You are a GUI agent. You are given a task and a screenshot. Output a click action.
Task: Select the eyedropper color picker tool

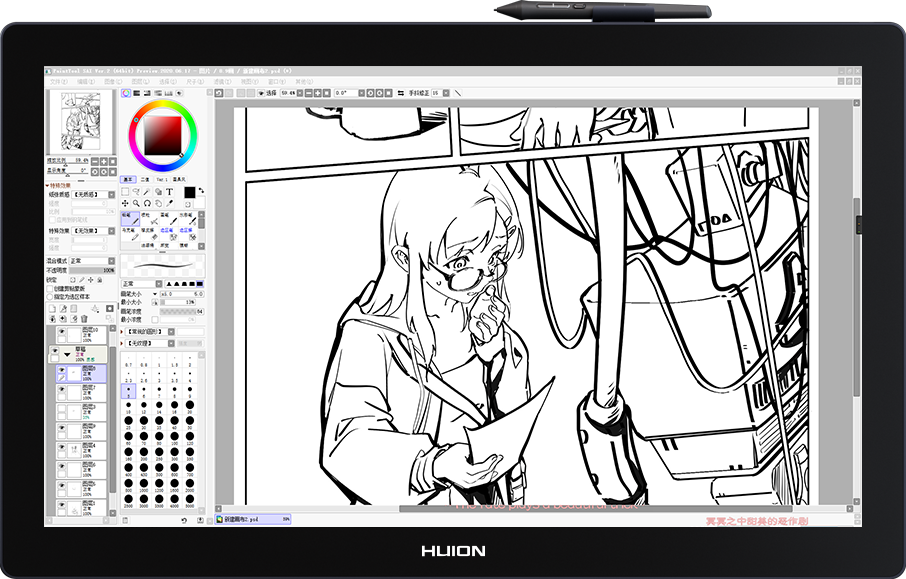point(169,203)
